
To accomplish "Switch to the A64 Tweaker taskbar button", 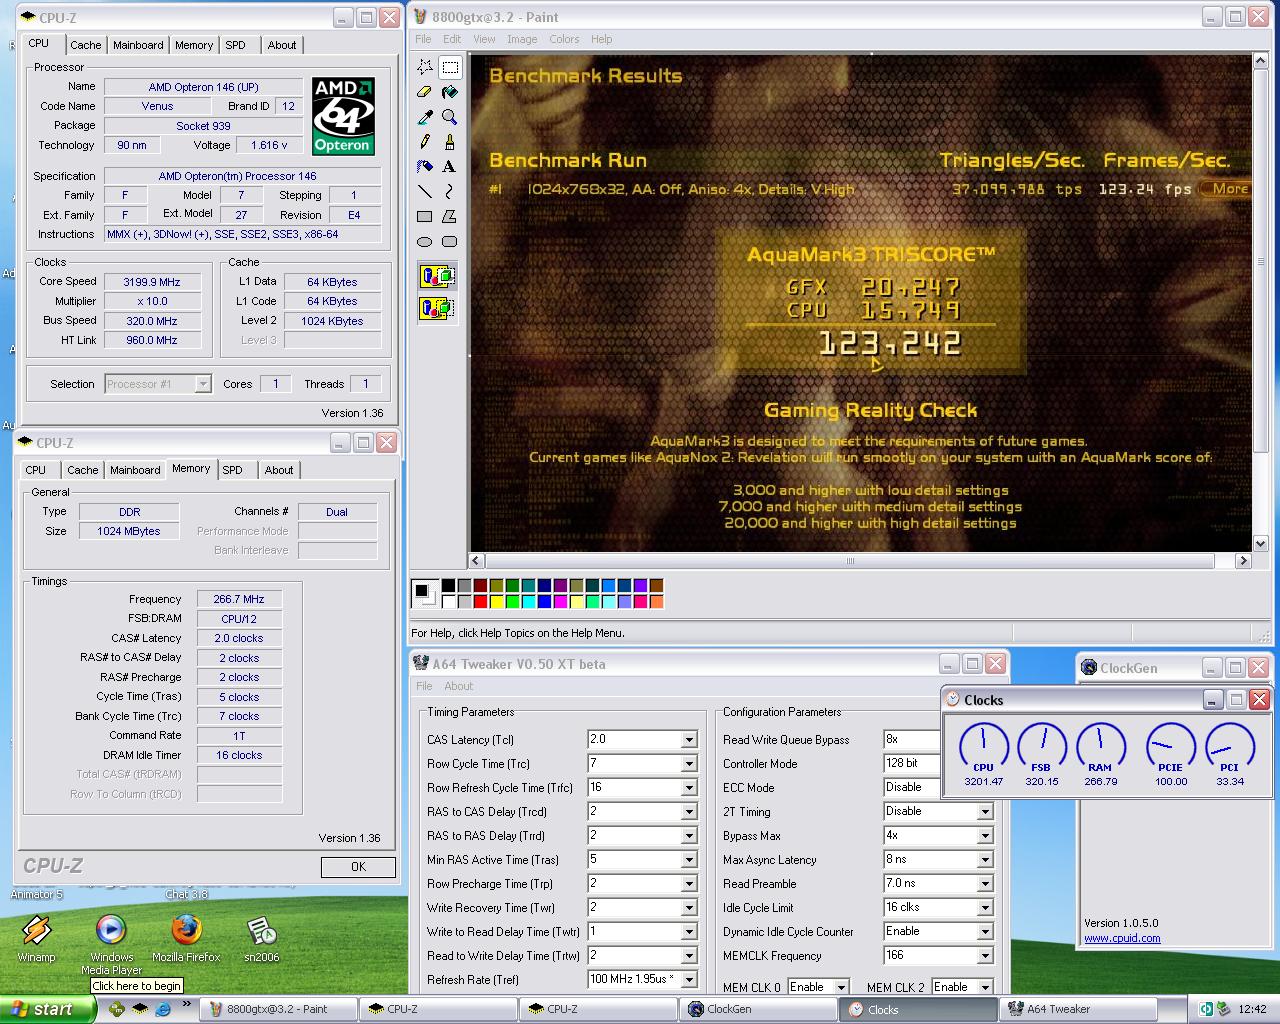I will [x=1078, y=1010].
